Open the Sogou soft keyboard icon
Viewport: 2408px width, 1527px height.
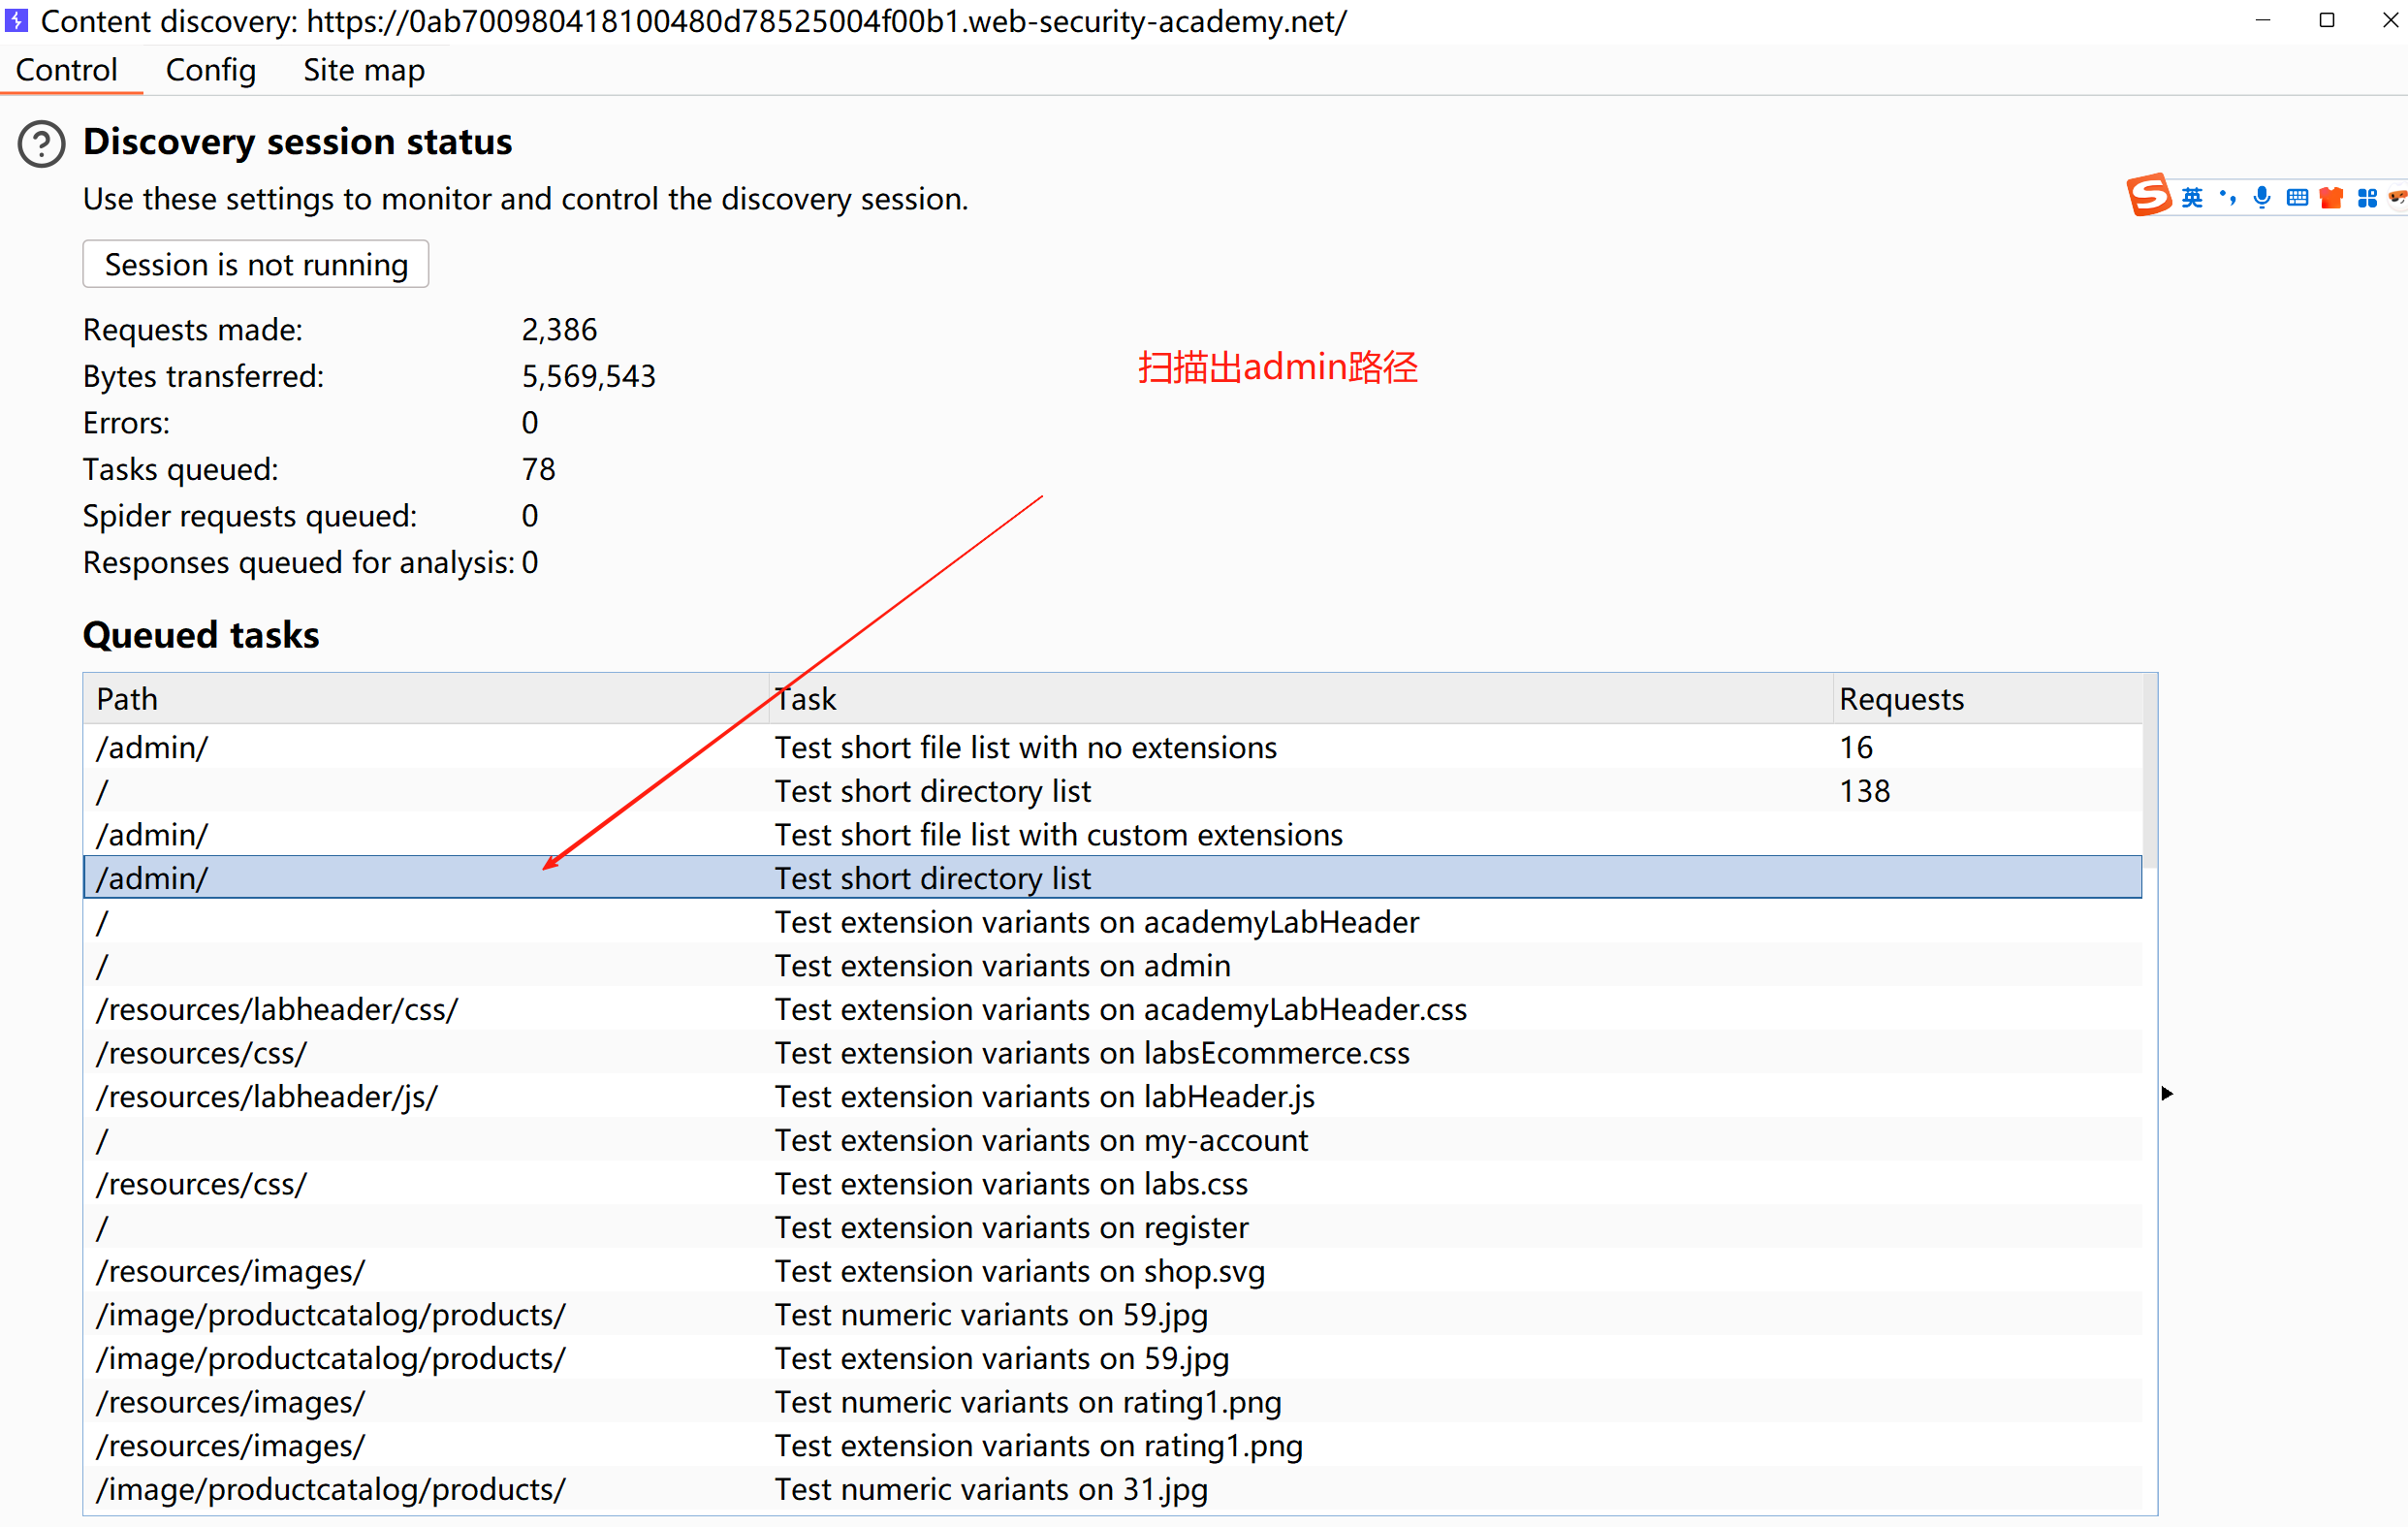point(2297,198)
